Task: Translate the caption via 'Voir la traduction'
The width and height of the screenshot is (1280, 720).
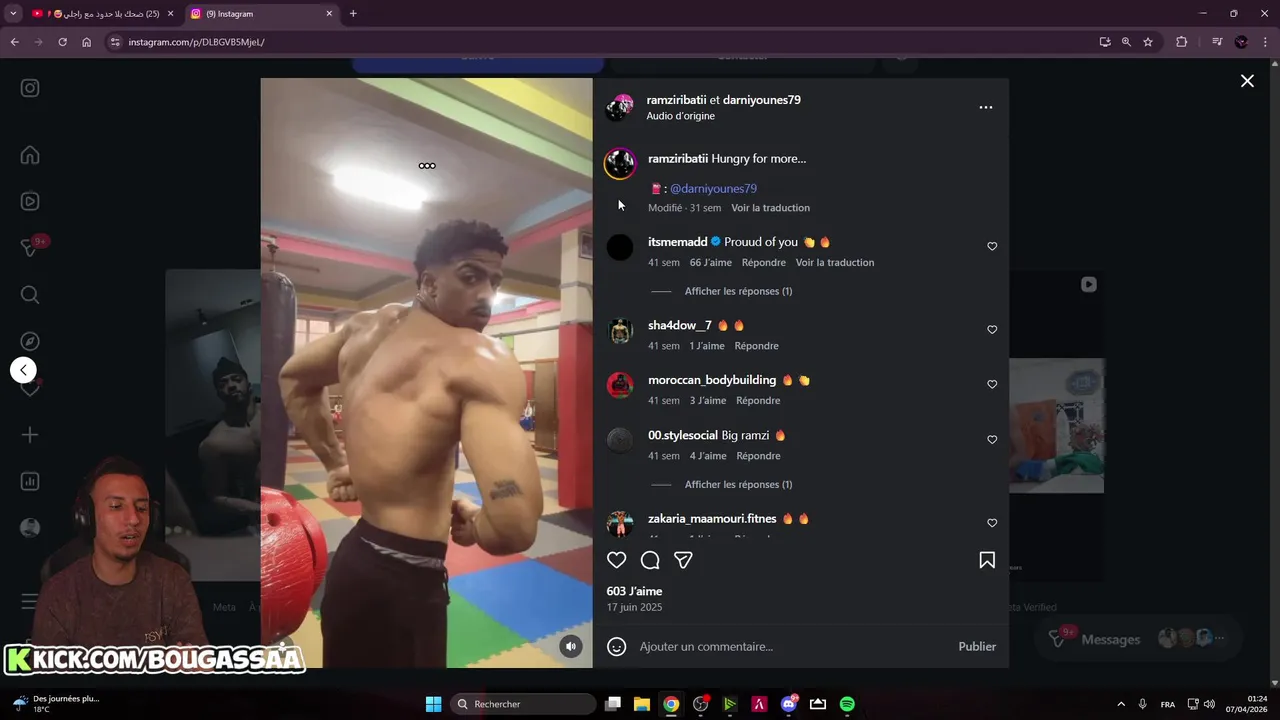Action: click(x=770, y=208)
